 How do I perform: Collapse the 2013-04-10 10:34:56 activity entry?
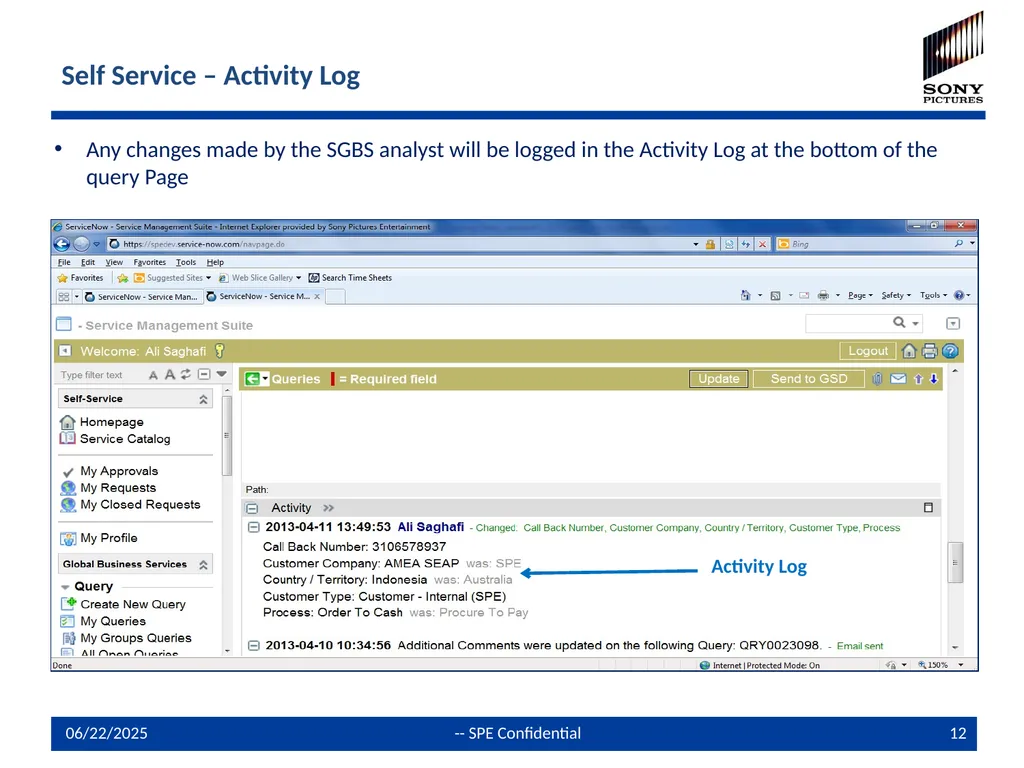[254, 646]
